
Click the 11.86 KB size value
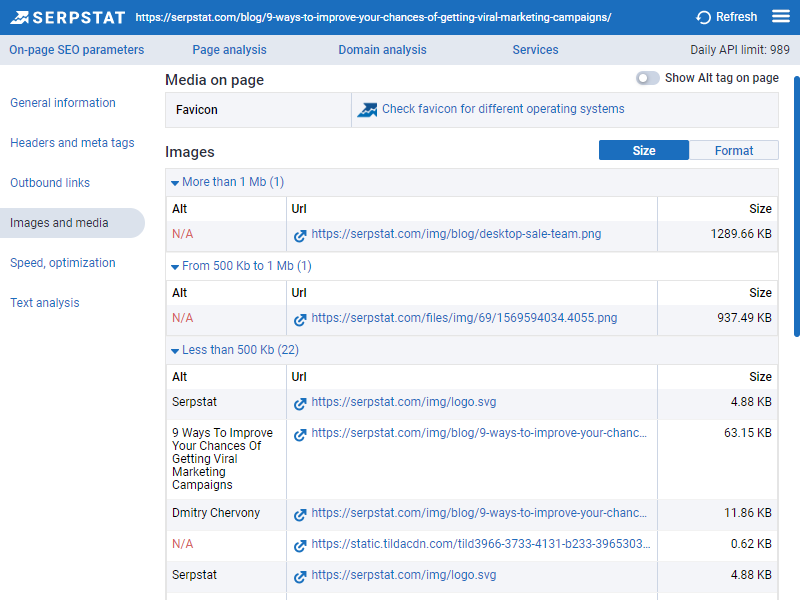(747, 513)
